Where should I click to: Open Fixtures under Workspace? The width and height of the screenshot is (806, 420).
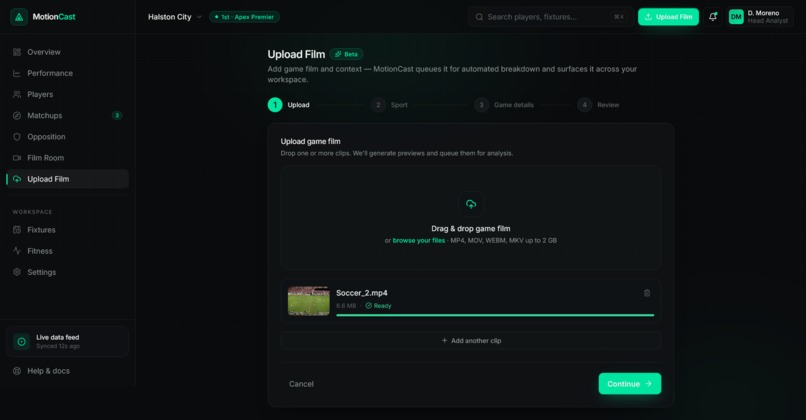click(x=67, y=230)
